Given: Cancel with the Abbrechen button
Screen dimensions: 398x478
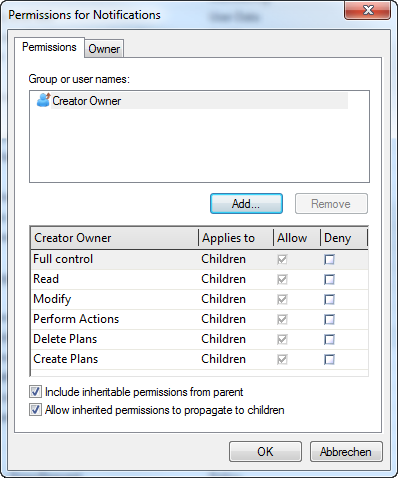Looking at the screenshot, I should point(346,452).
